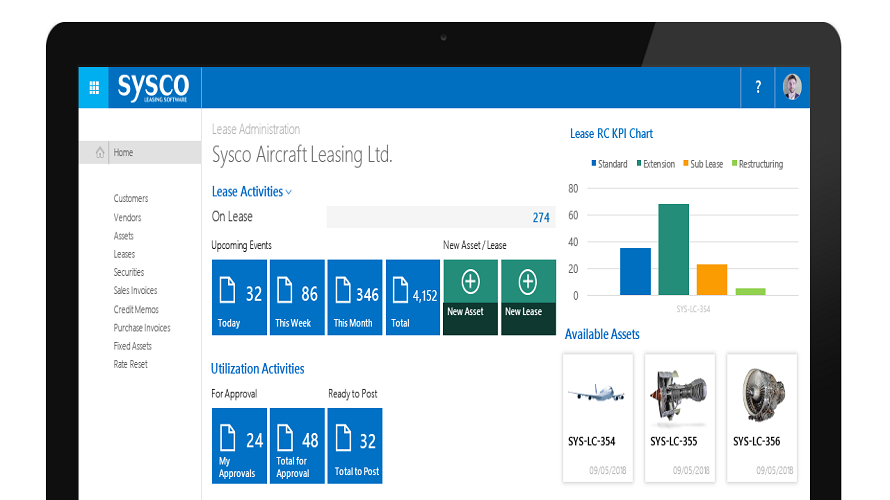
Task: Open Vendors in the sidebar
Action: [127, 217]
